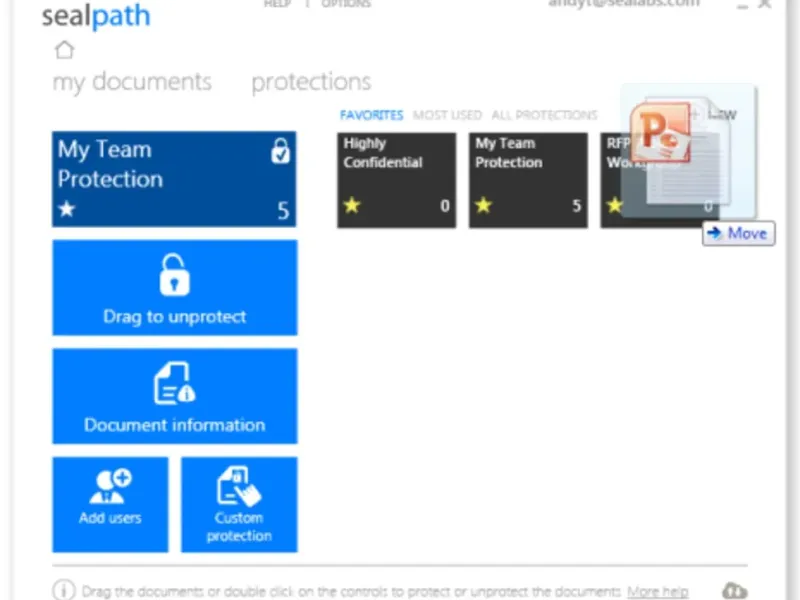800x600 pixels.
Task: Open the Document information tile
Action: 175,396
